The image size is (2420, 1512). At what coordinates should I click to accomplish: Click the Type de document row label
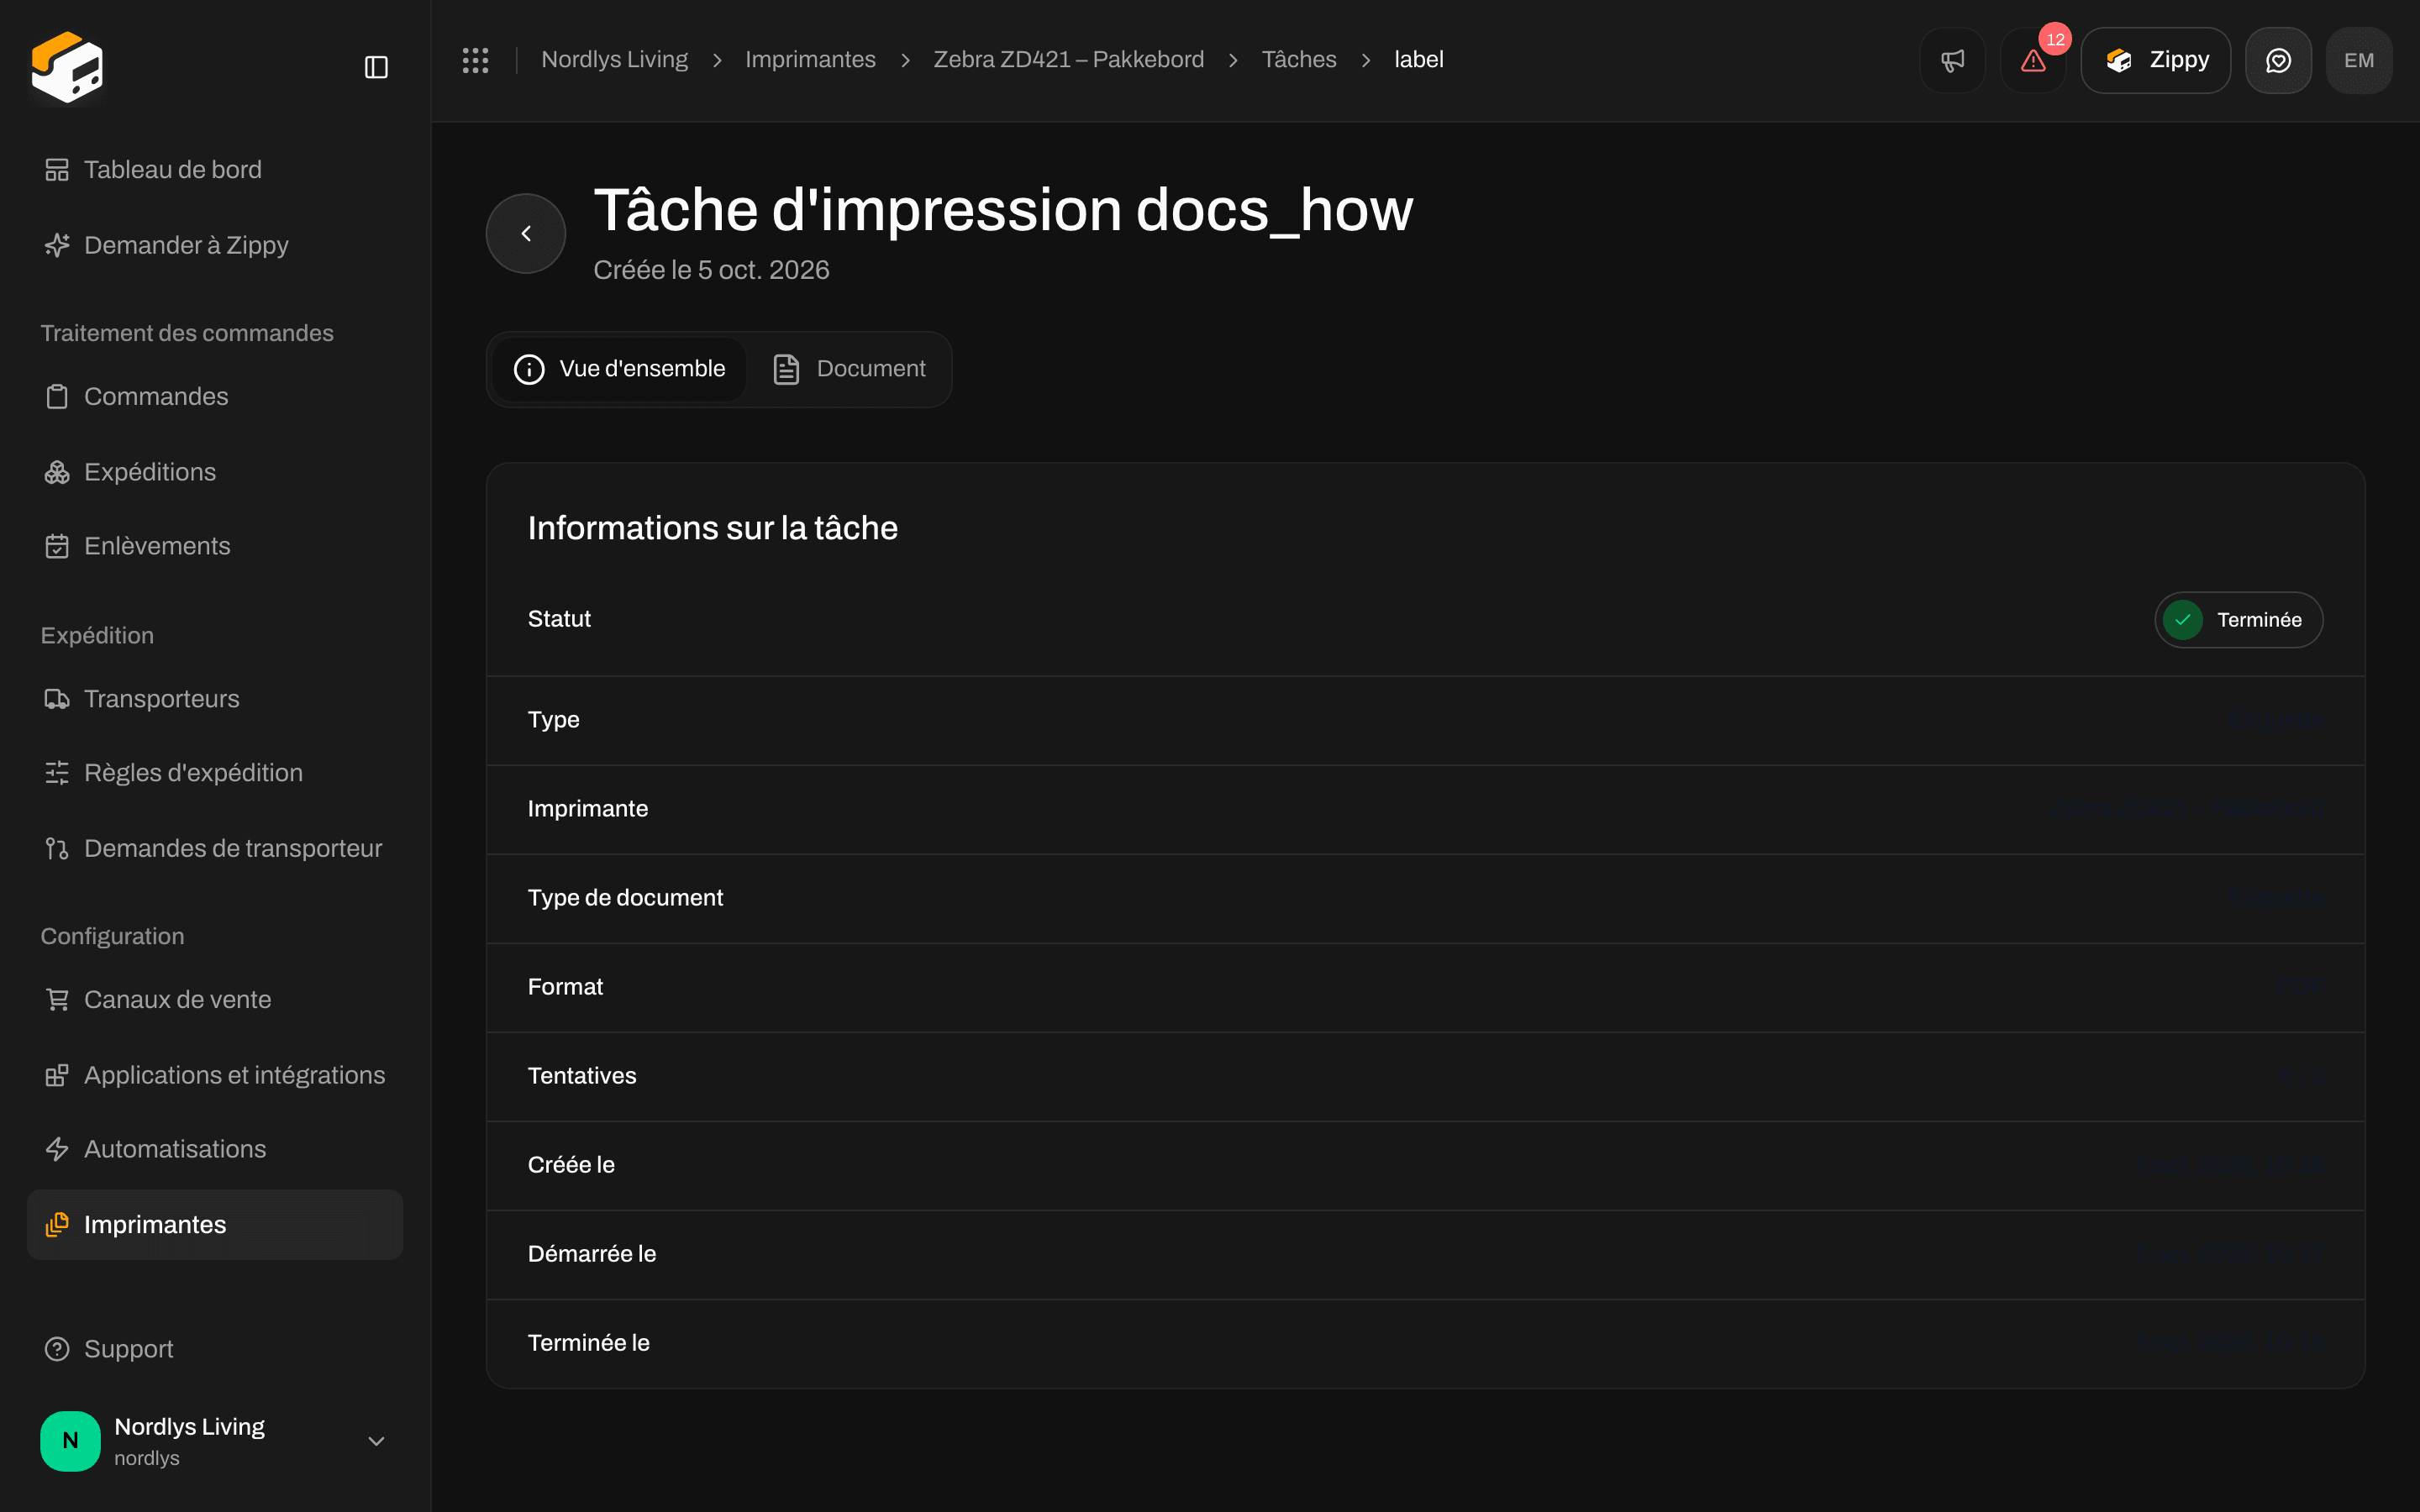pos(625,898)
